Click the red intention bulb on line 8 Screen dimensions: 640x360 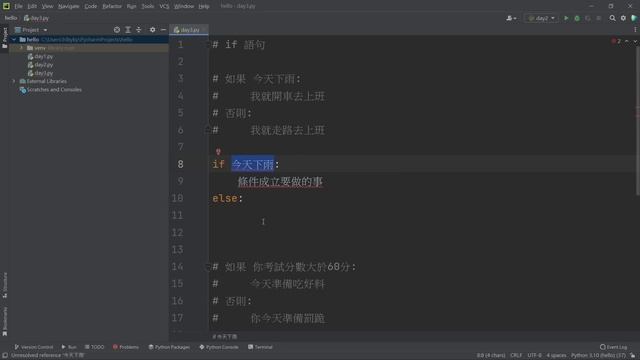coord(218,152)
